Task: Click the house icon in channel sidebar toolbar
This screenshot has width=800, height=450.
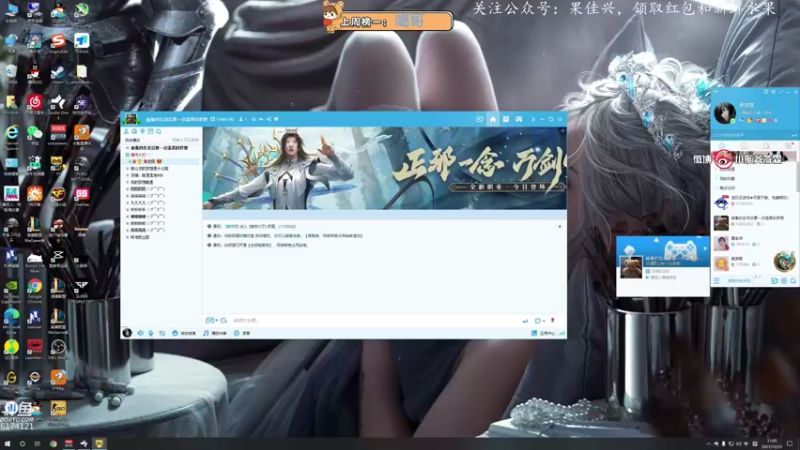Action: (135, 132)
